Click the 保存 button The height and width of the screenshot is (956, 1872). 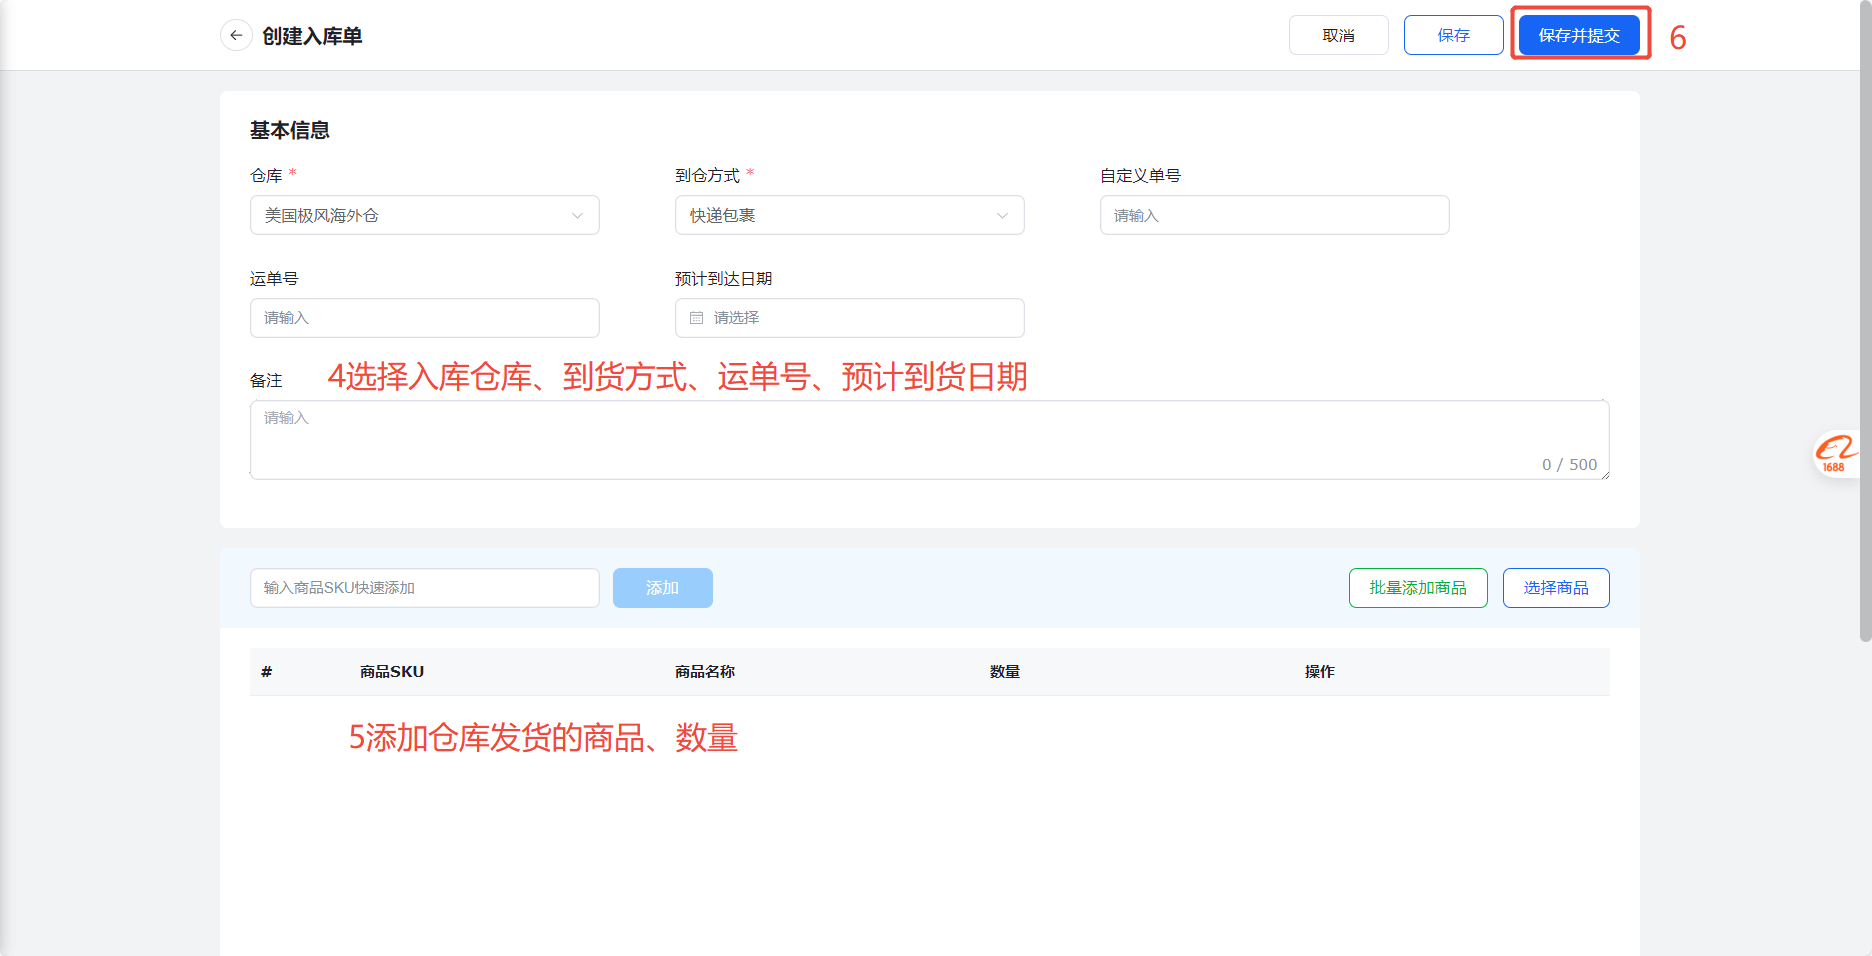[x=1453, y=35]
